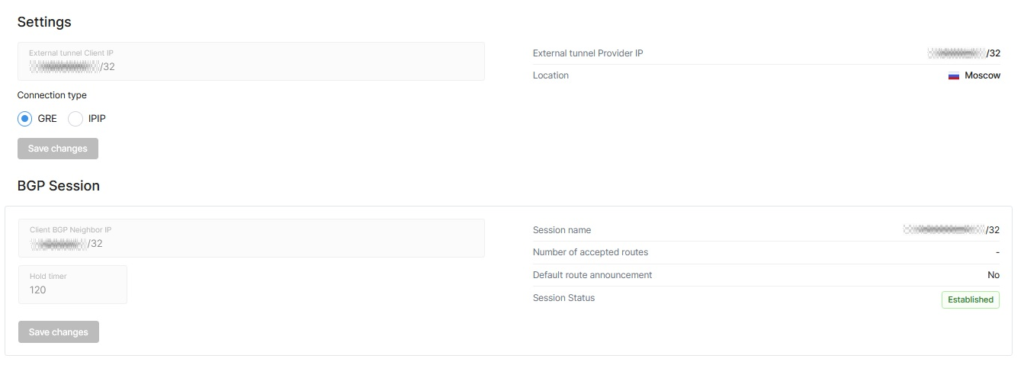The height and width of the screenshot is (365, 1024).
Task: Select the GRE connection type radio button
Action: point(25,119)
